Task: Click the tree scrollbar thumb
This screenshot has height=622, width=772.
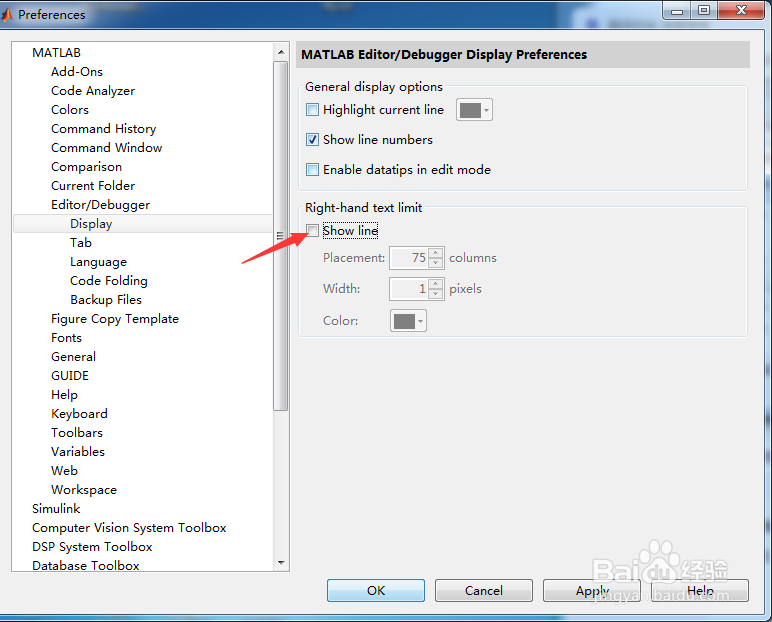Action: [x=281, y=236]
